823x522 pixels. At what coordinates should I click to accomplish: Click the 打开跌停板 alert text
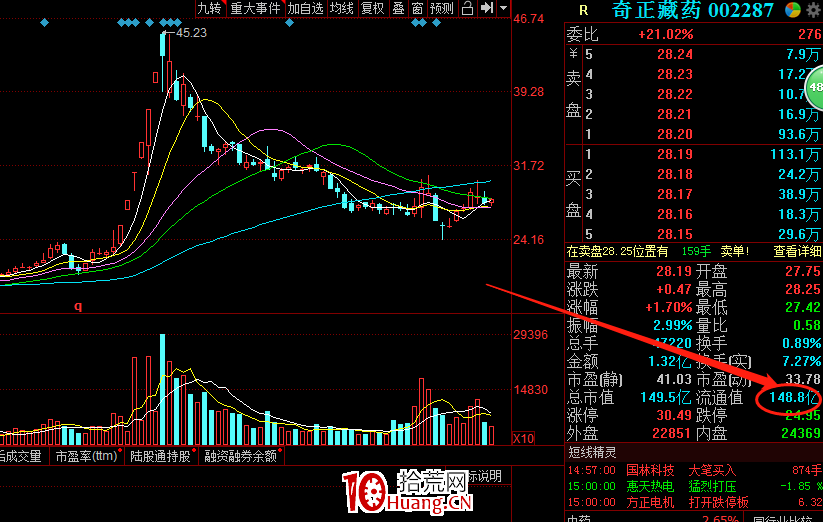(x=719, y=503)
